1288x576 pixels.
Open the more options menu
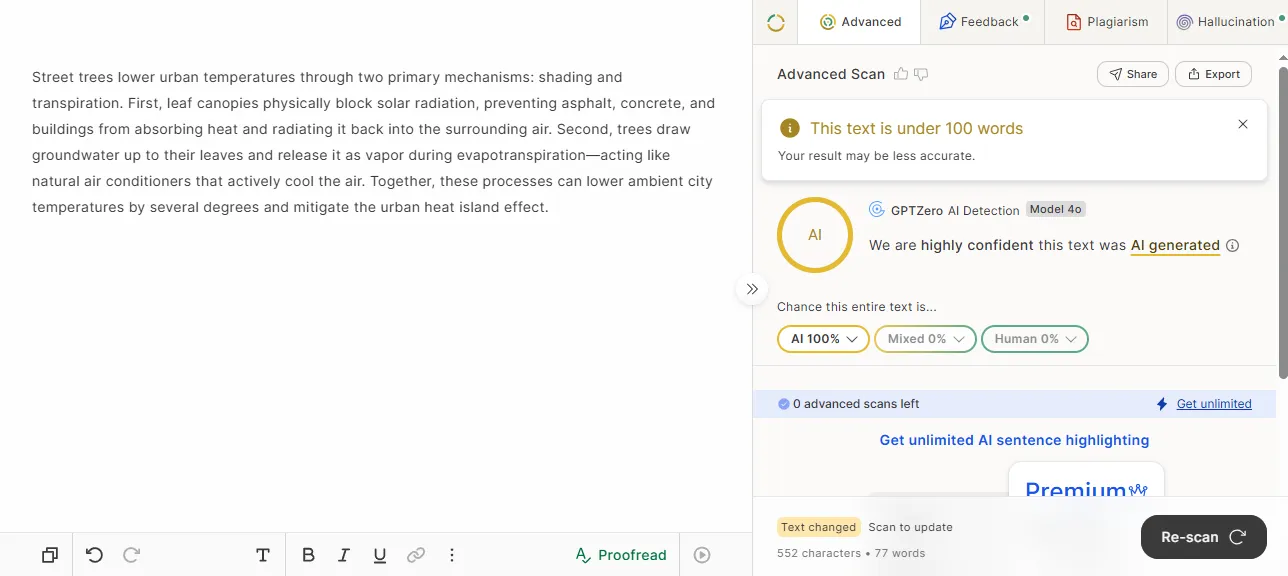(452, 555)
